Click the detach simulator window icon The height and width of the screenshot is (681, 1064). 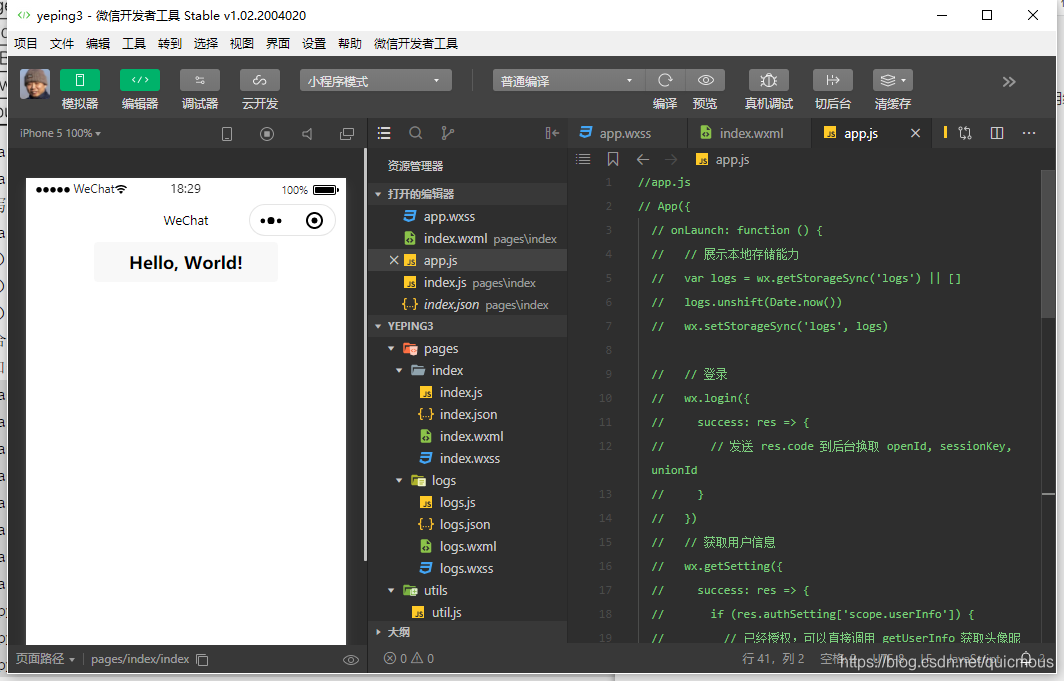pos(347,134)
